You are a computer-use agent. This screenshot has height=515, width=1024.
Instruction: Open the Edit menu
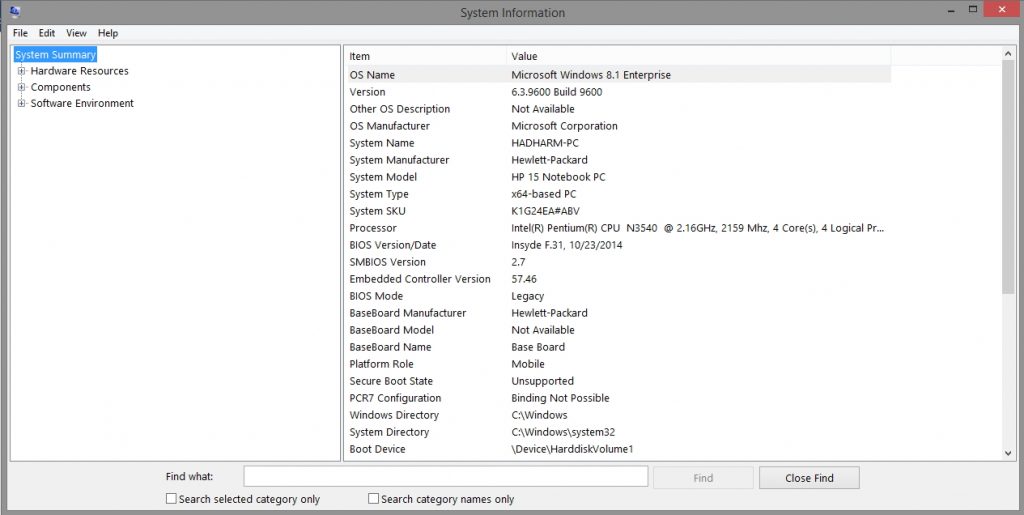pos(46,33)
